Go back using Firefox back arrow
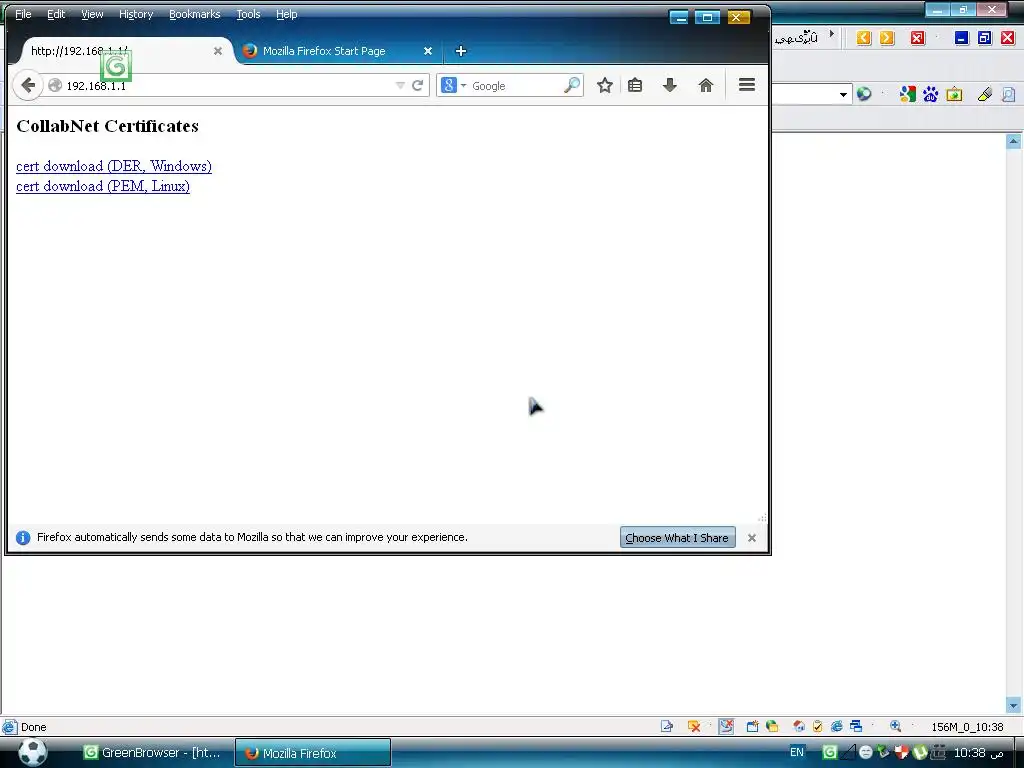The height and width of the screenshot is (768, 1024). (27, 85)
